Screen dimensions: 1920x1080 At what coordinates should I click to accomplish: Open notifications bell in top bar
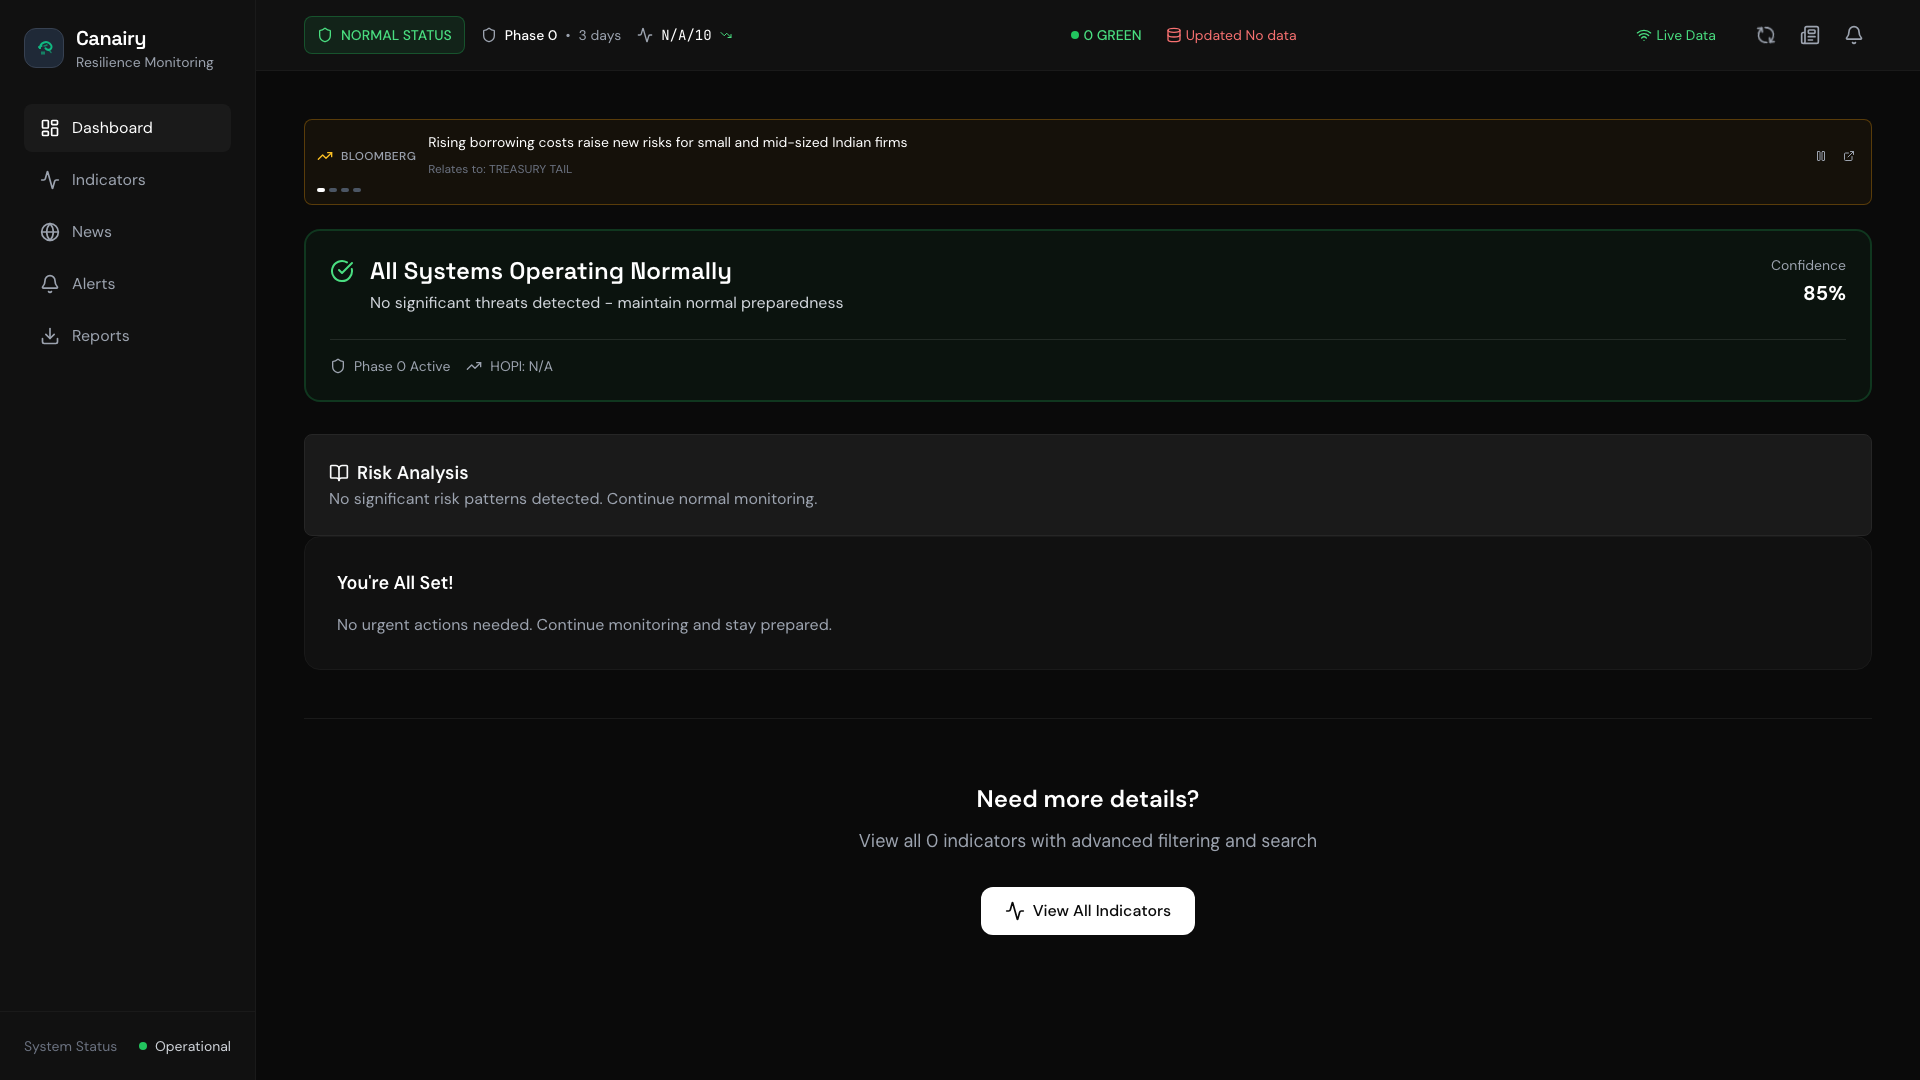click(x=1854, y=35)
